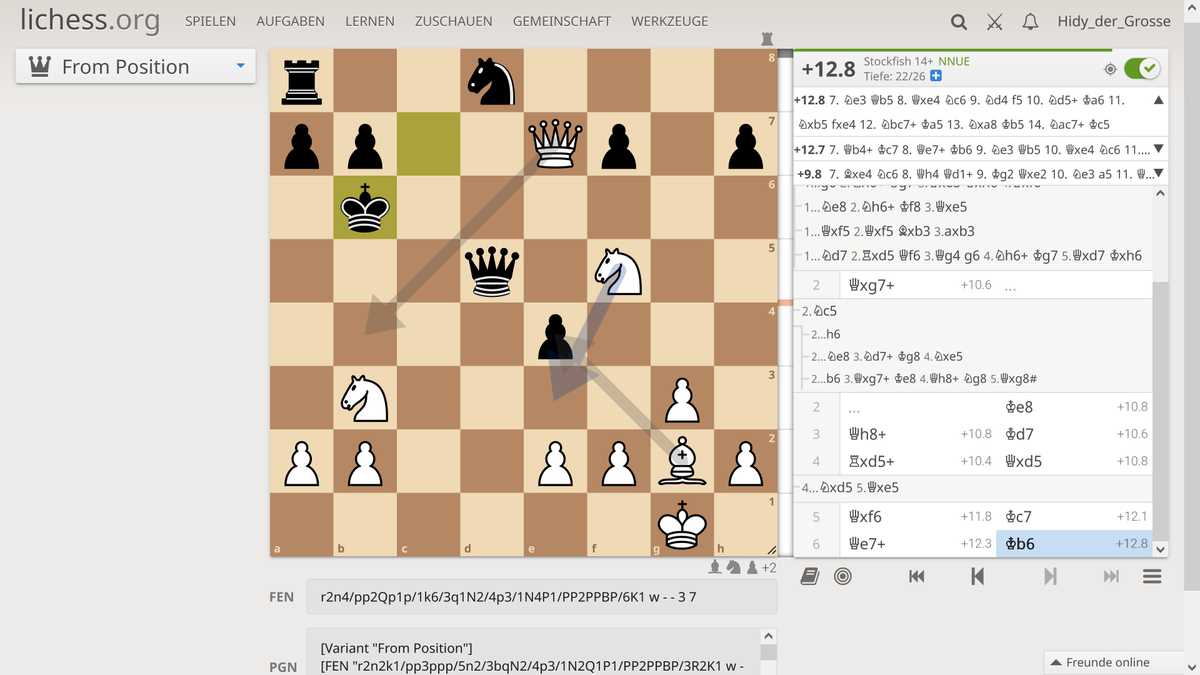Jump to first move with rewind icon
This screenshot has width=1200, height=675.
tap(917, 577)
